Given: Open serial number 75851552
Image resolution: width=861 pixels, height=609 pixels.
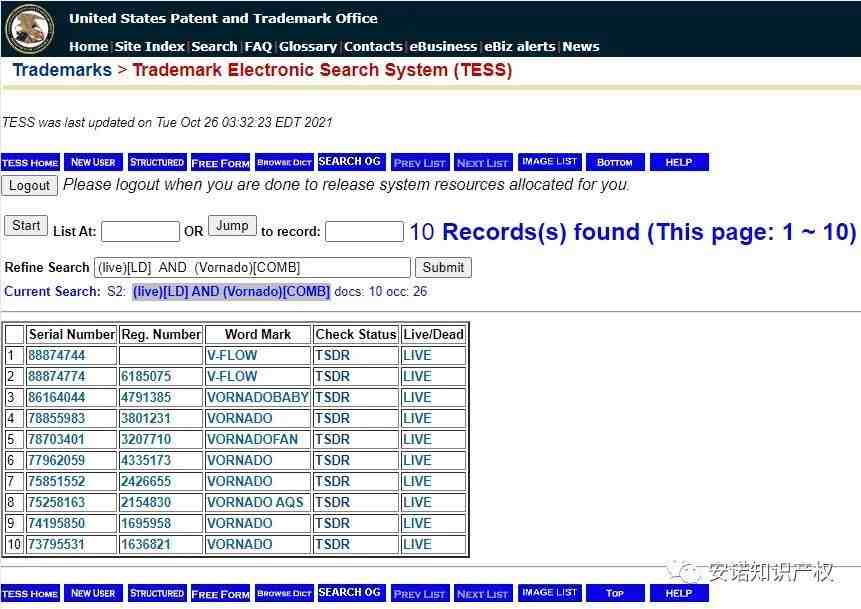Looking at the screenshot, I should click(x=57, y=482).
